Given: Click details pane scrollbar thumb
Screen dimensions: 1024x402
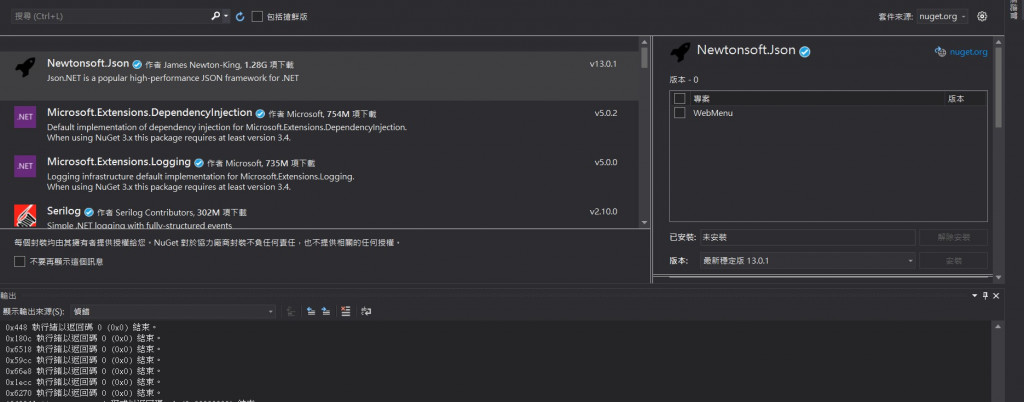Looking at the screenshot, I should point(998,87).
